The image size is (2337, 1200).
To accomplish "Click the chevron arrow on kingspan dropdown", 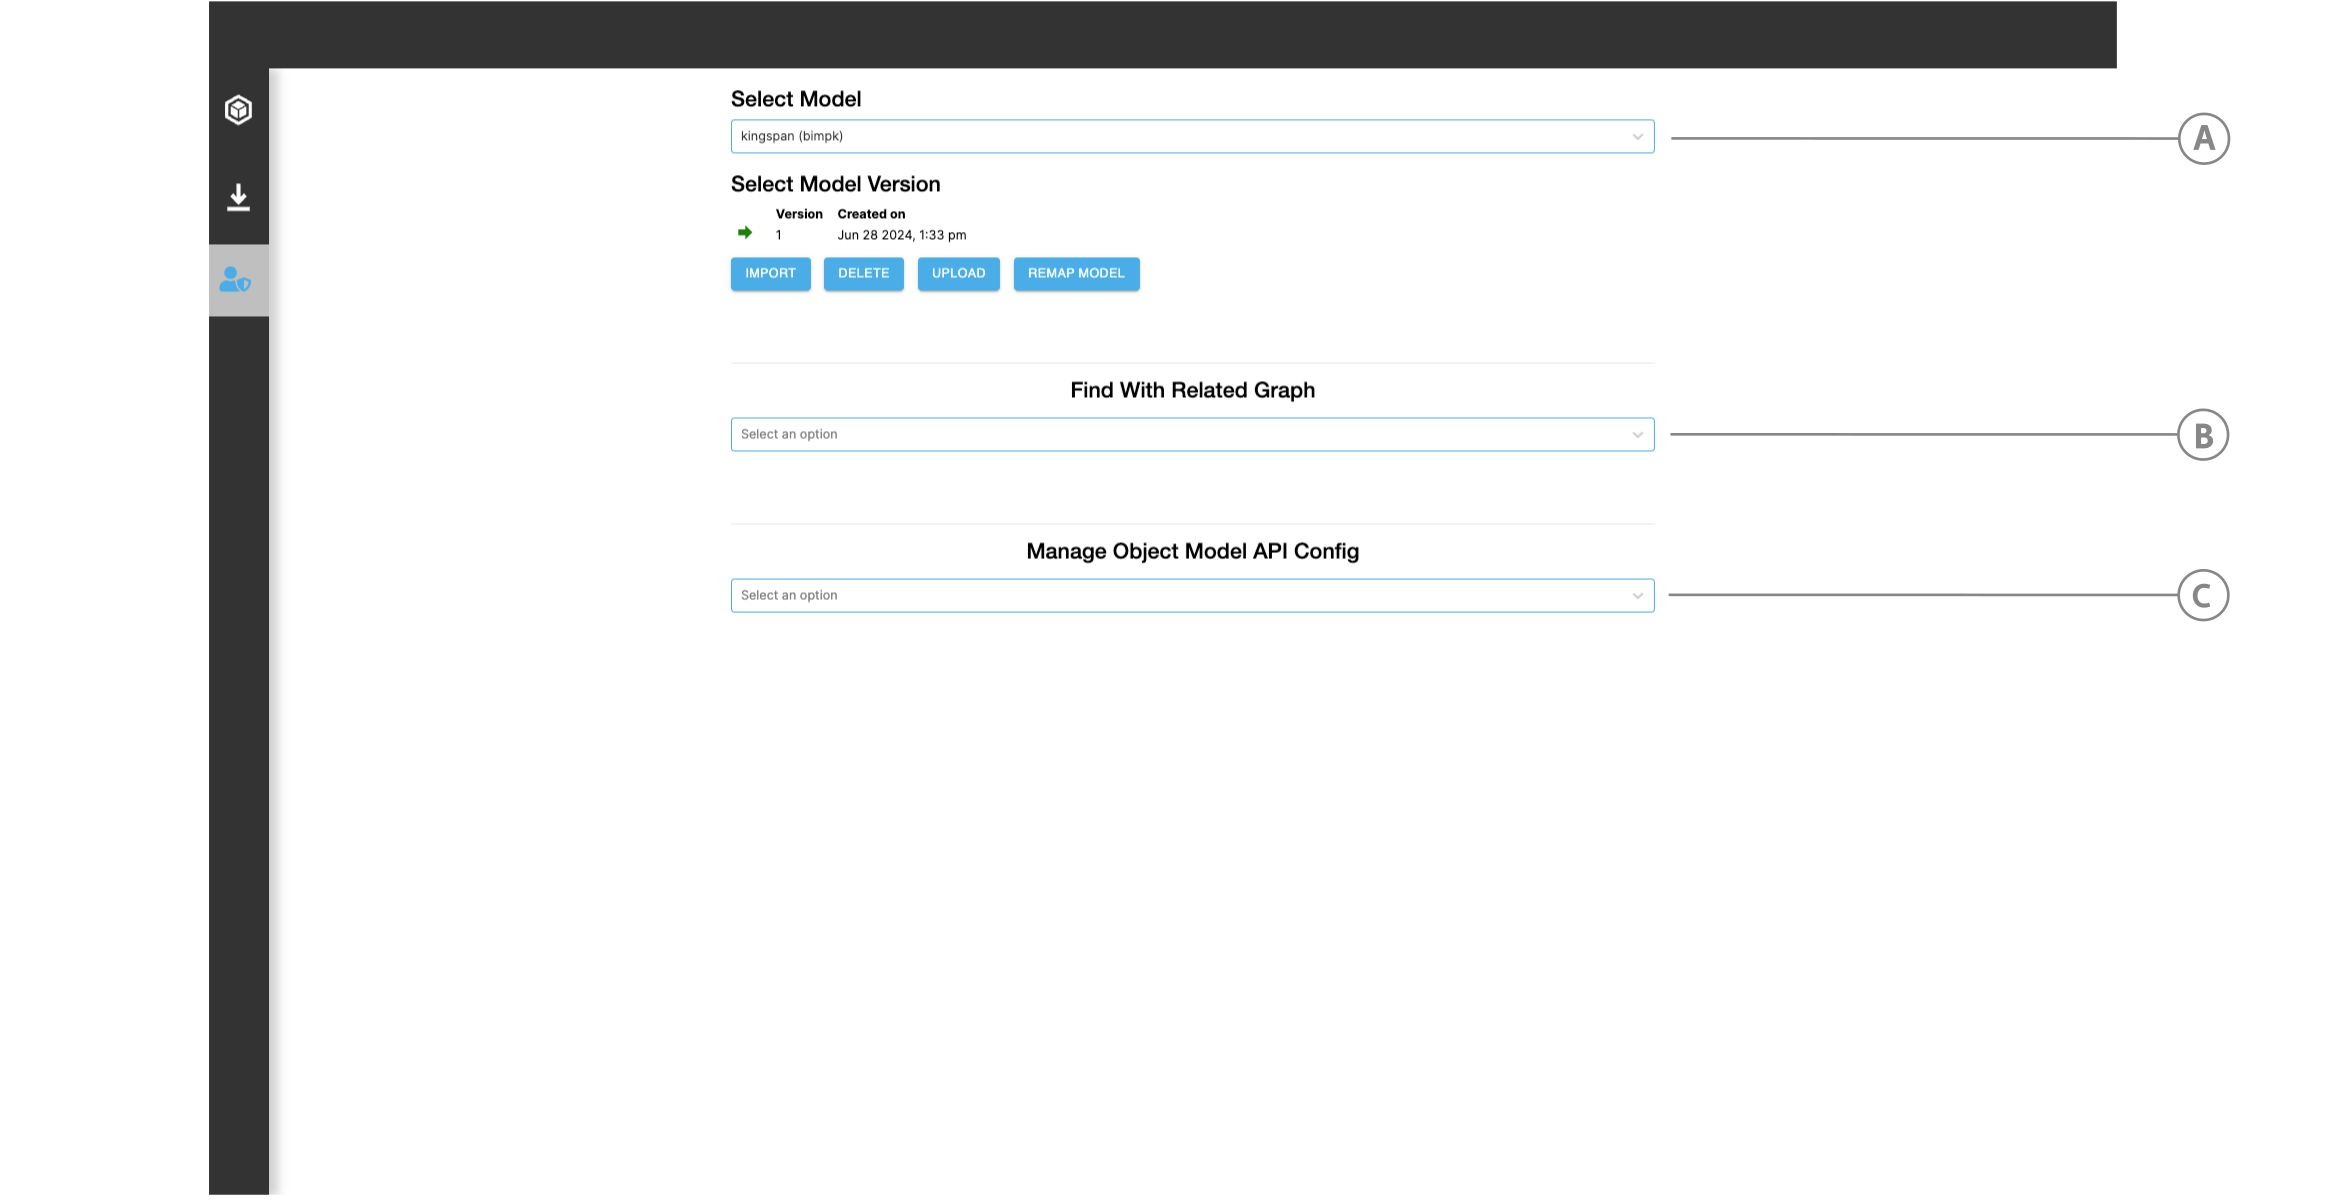I will (1637, 137).
